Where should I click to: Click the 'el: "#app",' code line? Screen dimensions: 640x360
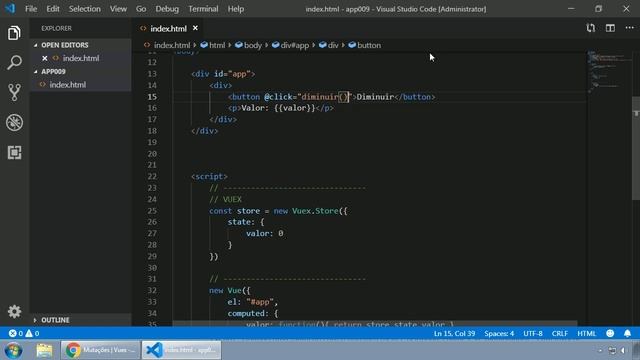[x=253, y=302]
